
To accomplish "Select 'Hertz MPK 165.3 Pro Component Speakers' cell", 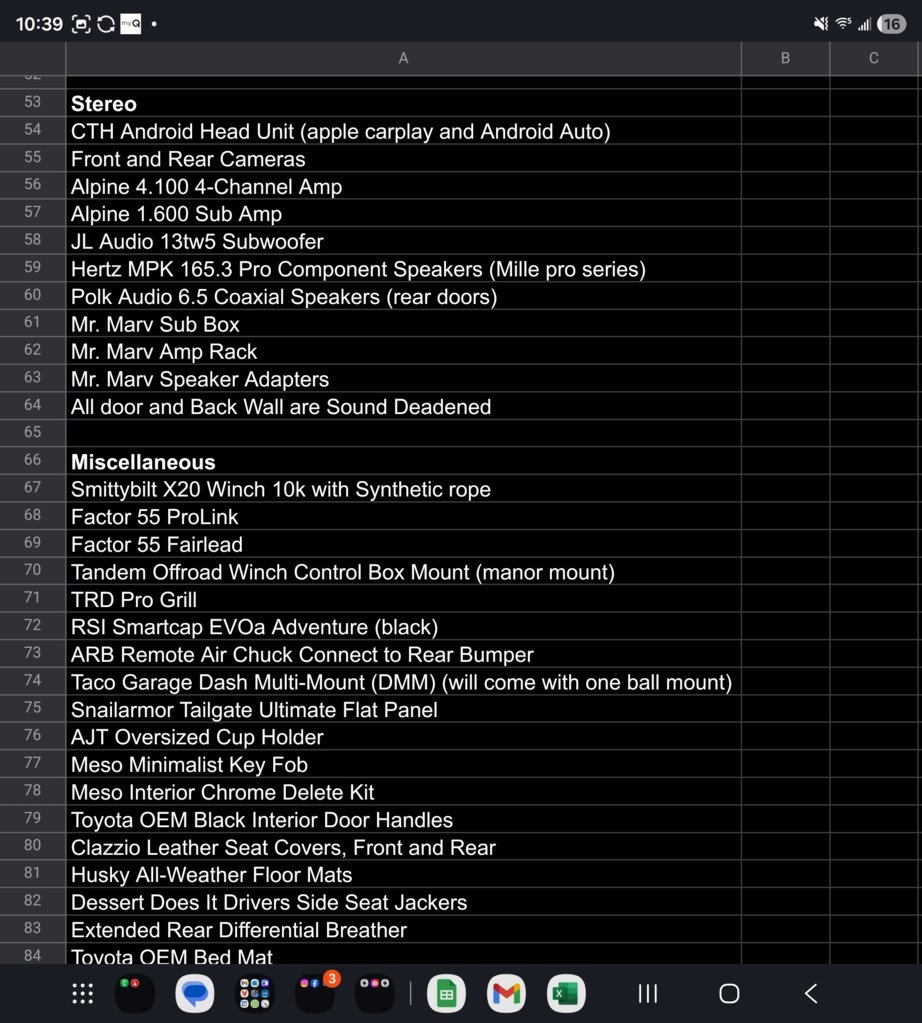I will [403, 268].
